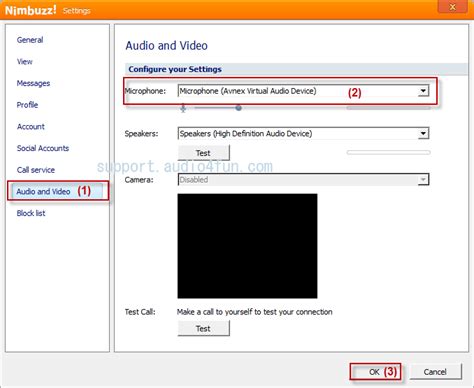
Task: Go to Messages settings
Action: pyautogui.click(x=33, y=83)
